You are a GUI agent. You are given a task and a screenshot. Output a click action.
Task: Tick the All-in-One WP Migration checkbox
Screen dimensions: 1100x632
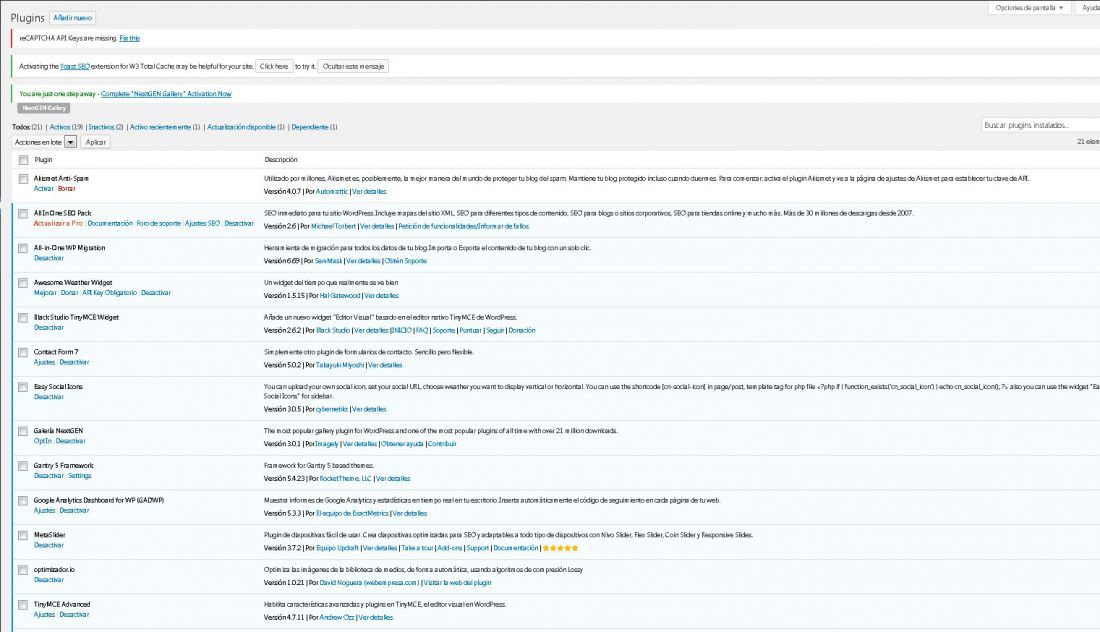tap(23, 248)
